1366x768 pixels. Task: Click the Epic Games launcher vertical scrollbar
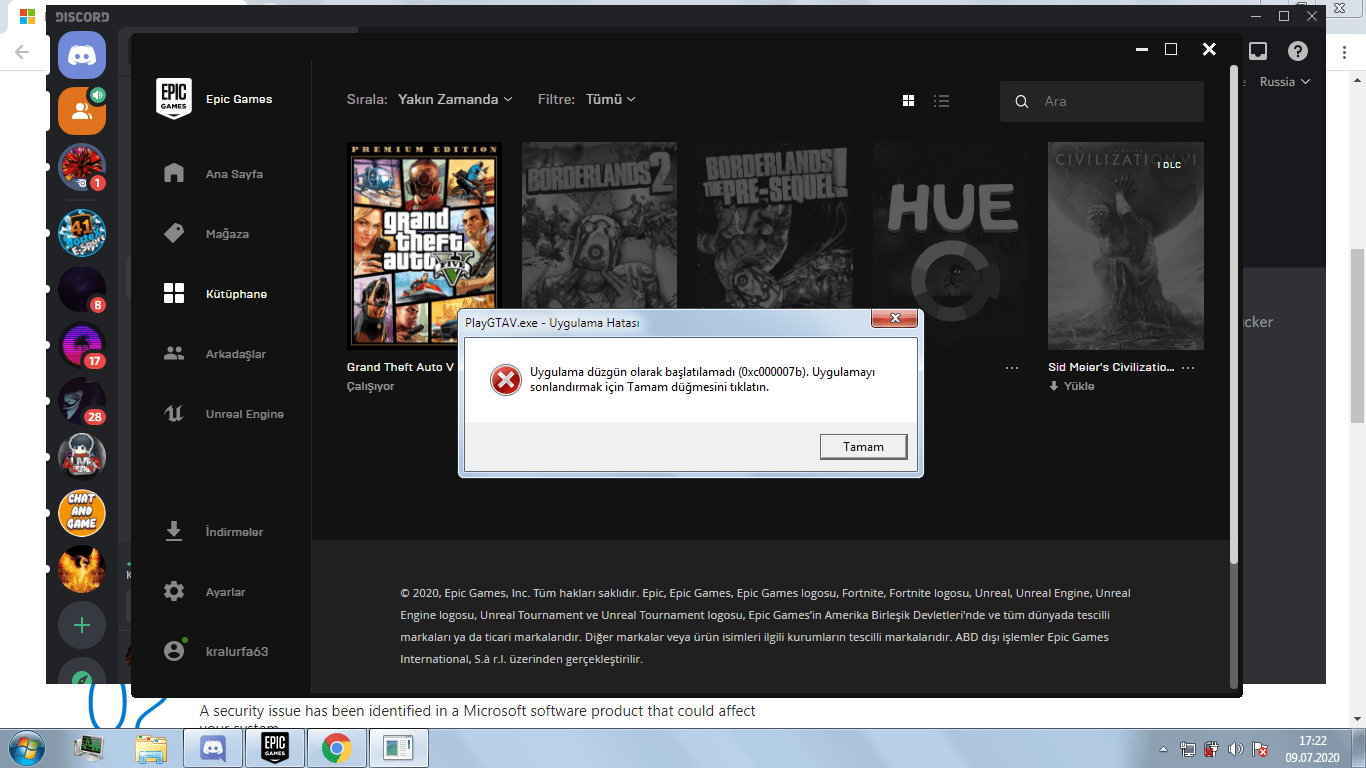pyautogui.click(x=1236, y=315)
